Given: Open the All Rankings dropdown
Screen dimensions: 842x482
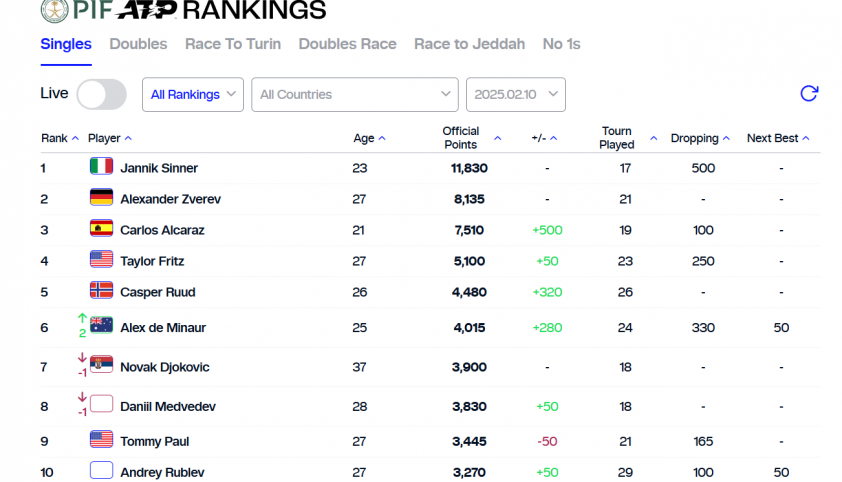Looking at the screenshot, I should (193, 94).
